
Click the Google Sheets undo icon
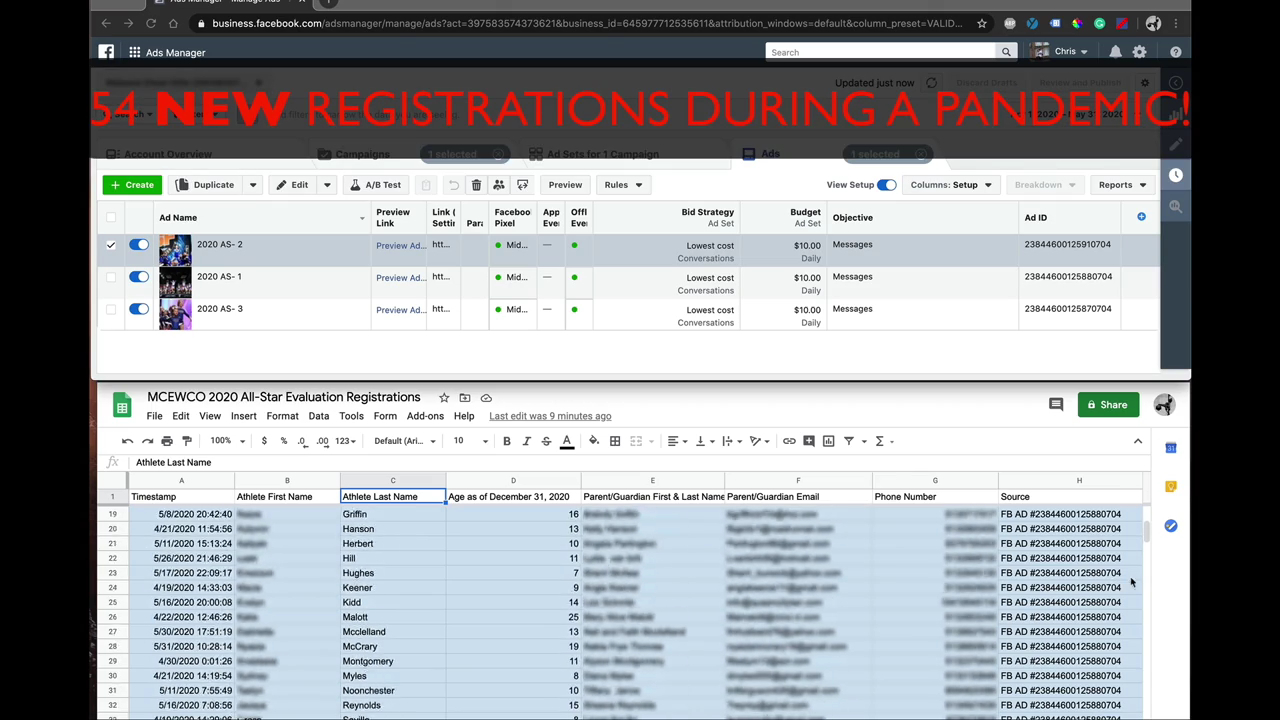point(127,441)
